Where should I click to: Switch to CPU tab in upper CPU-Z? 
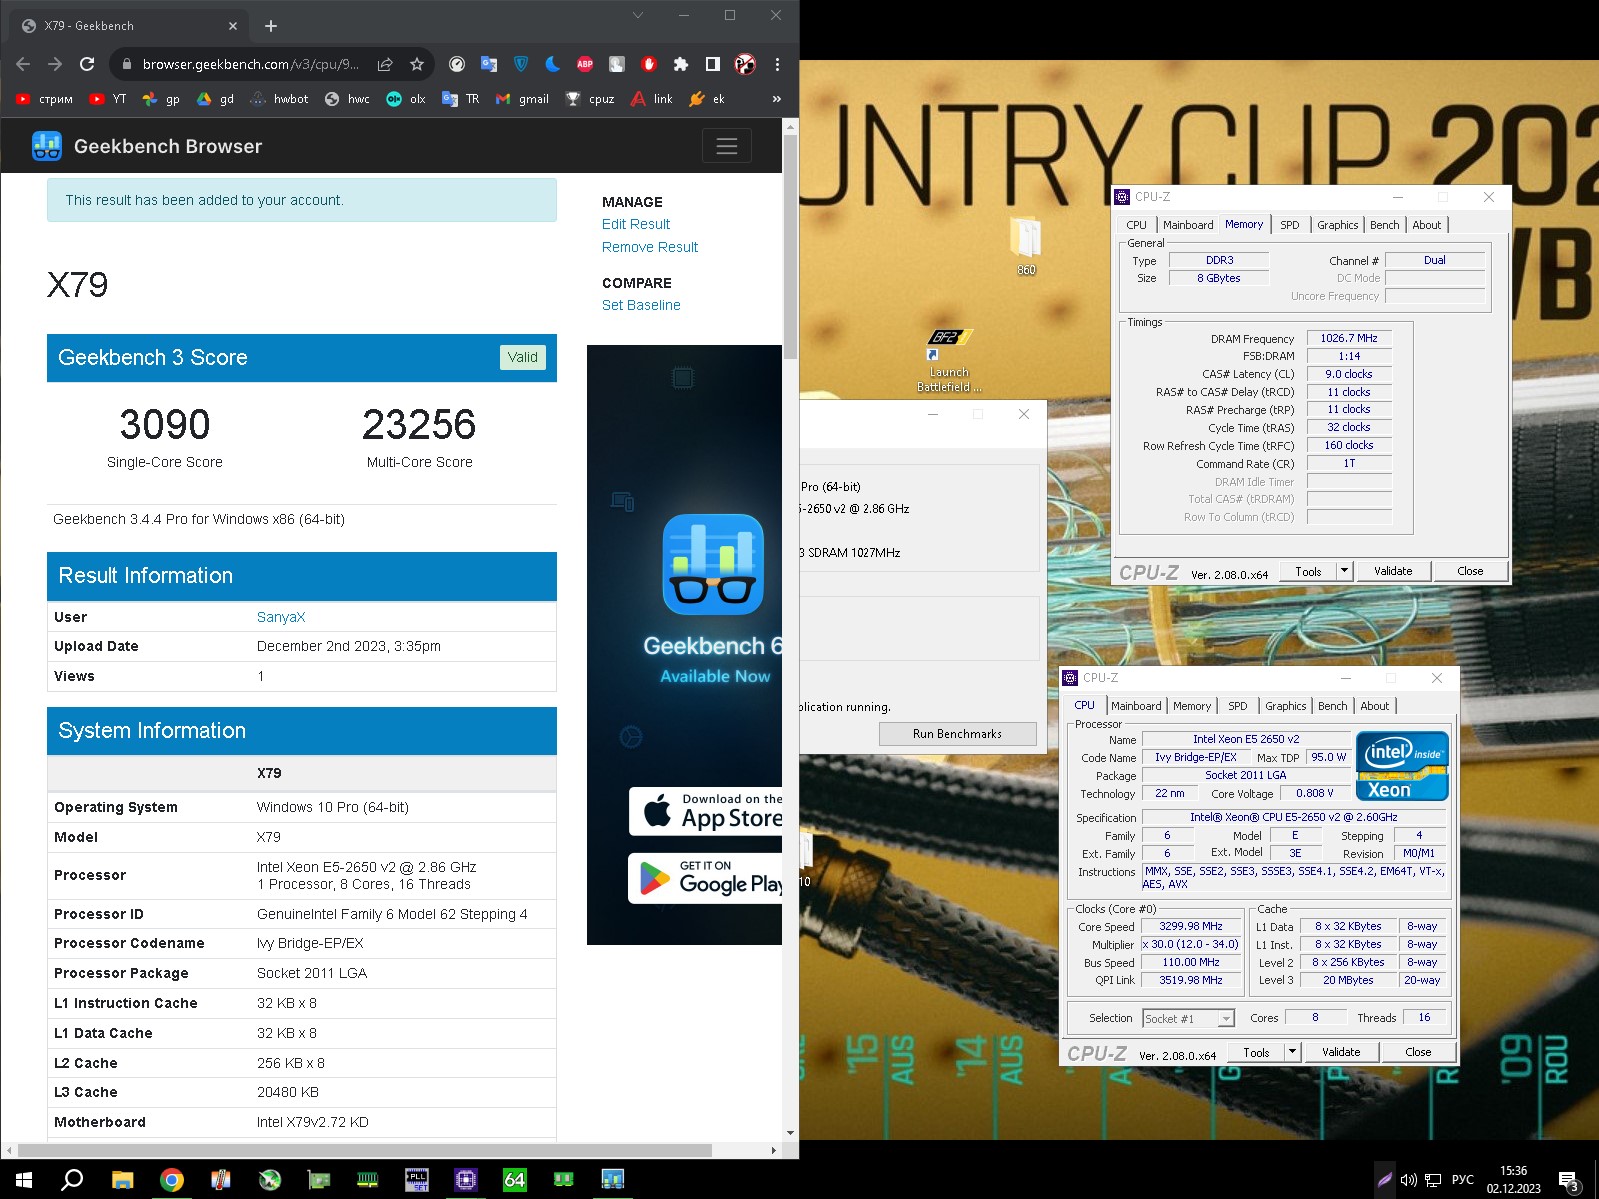(1137, 225)
